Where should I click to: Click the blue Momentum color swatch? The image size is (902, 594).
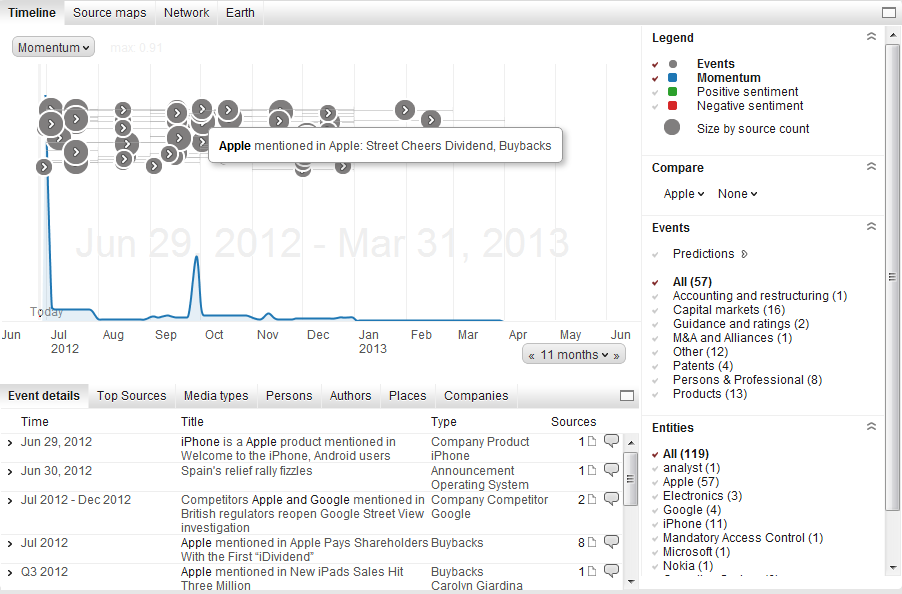click(673, 78)
